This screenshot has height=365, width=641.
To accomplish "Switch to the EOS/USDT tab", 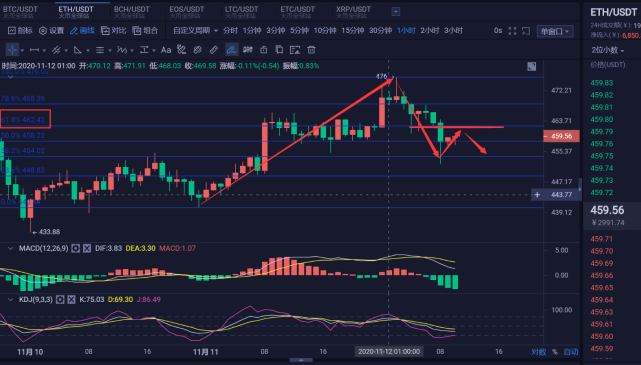I will (186, 11).
